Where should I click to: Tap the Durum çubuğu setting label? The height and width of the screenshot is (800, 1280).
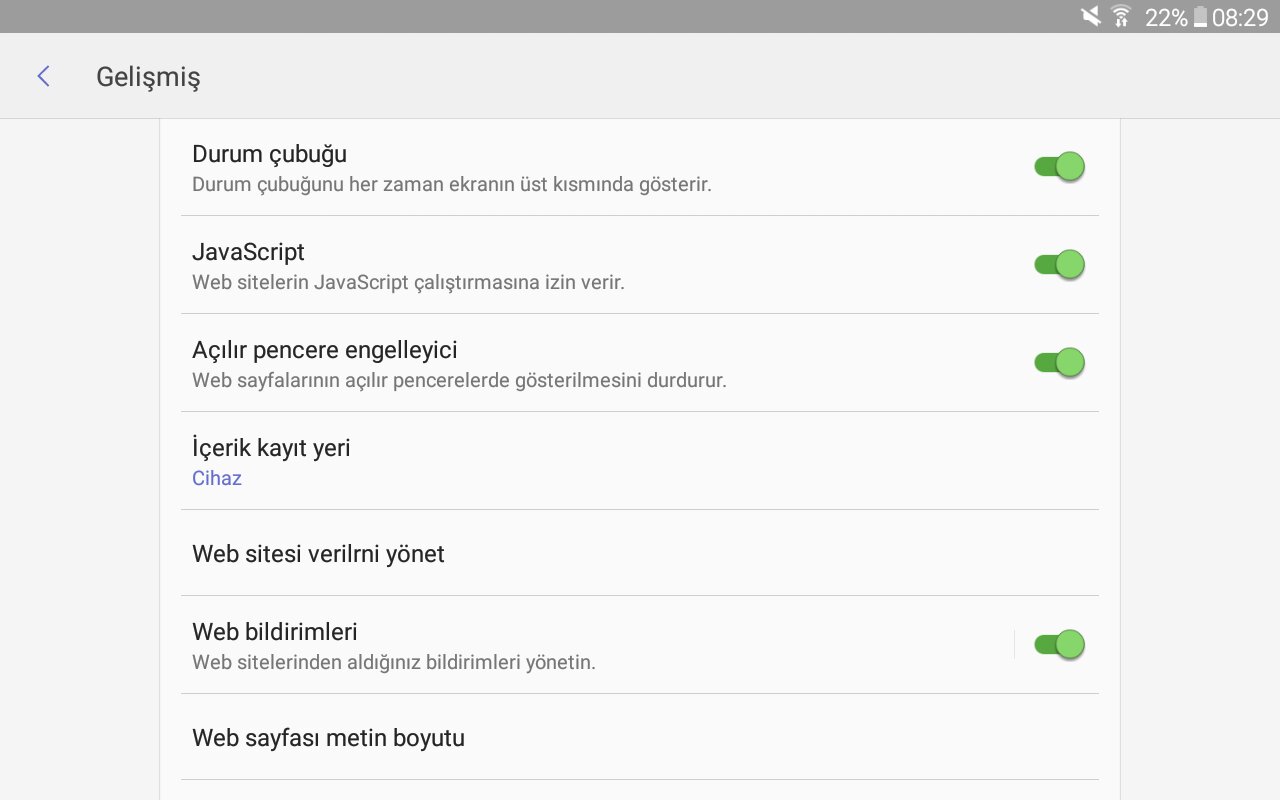coord(269,154)
